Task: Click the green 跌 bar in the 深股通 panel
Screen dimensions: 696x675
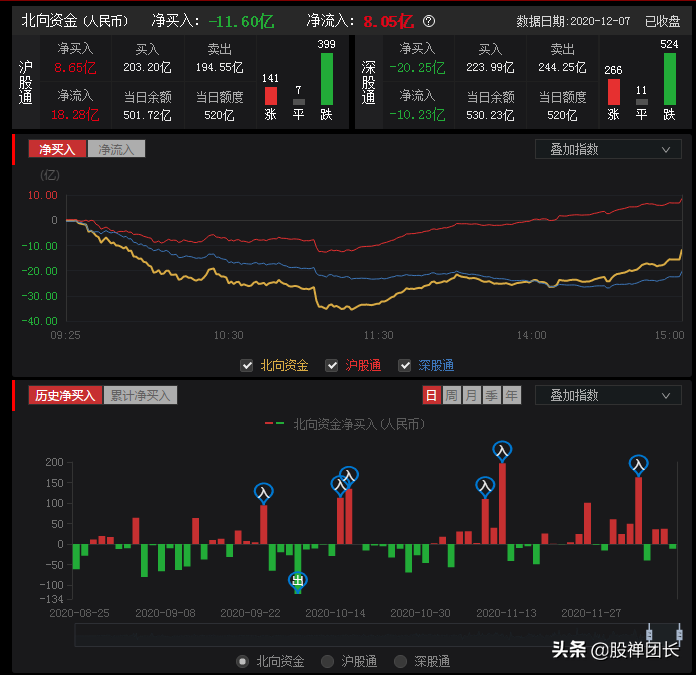Action: (x=669, y=80)
